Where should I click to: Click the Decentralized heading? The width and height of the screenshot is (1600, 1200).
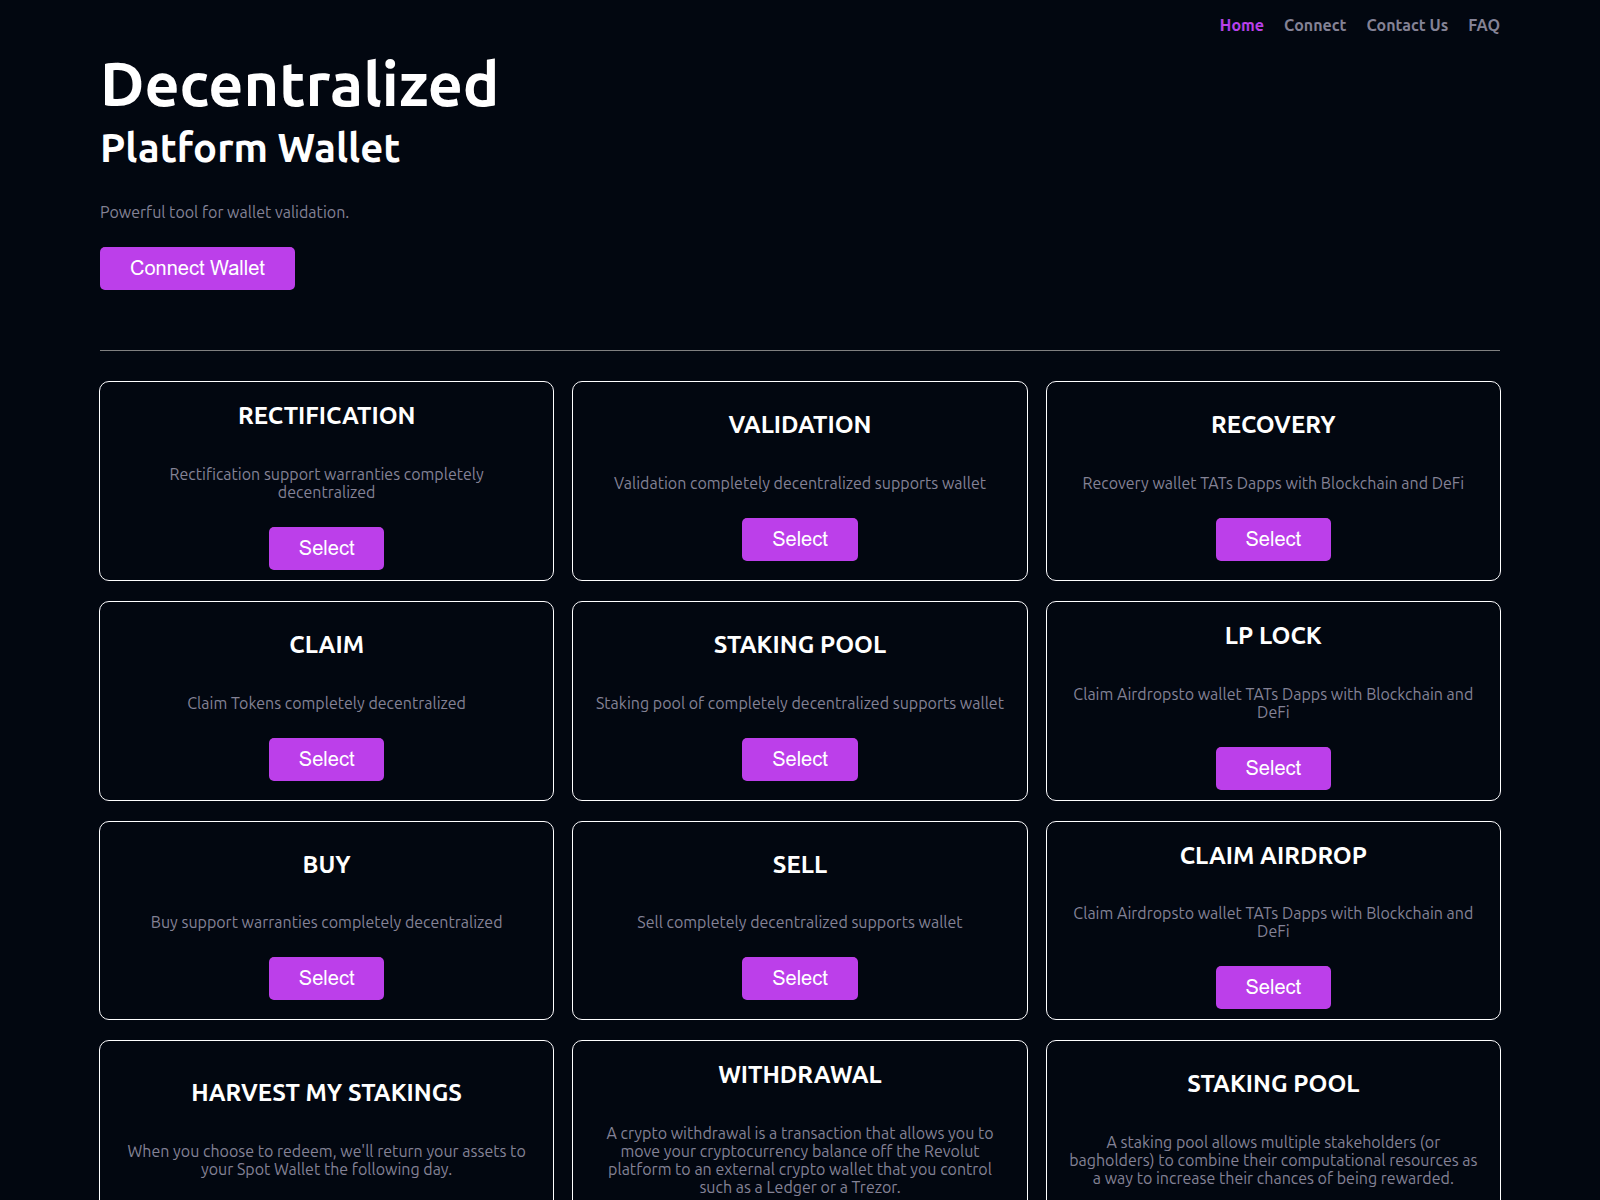click(x=299, y=85)
